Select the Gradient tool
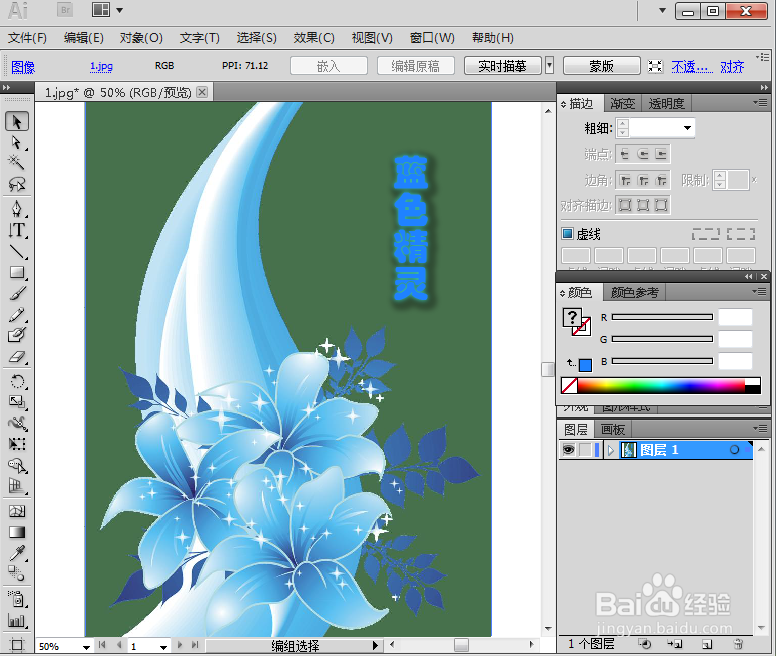Viewport: 776px width, 656px height. point(17,532)
